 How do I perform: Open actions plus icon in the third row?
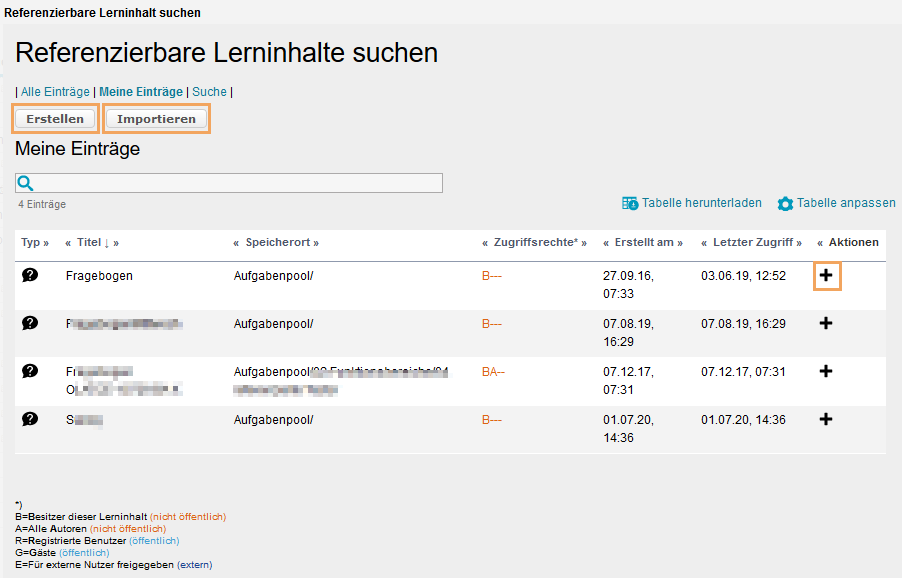pyautogui.click(x=825, y=371)
